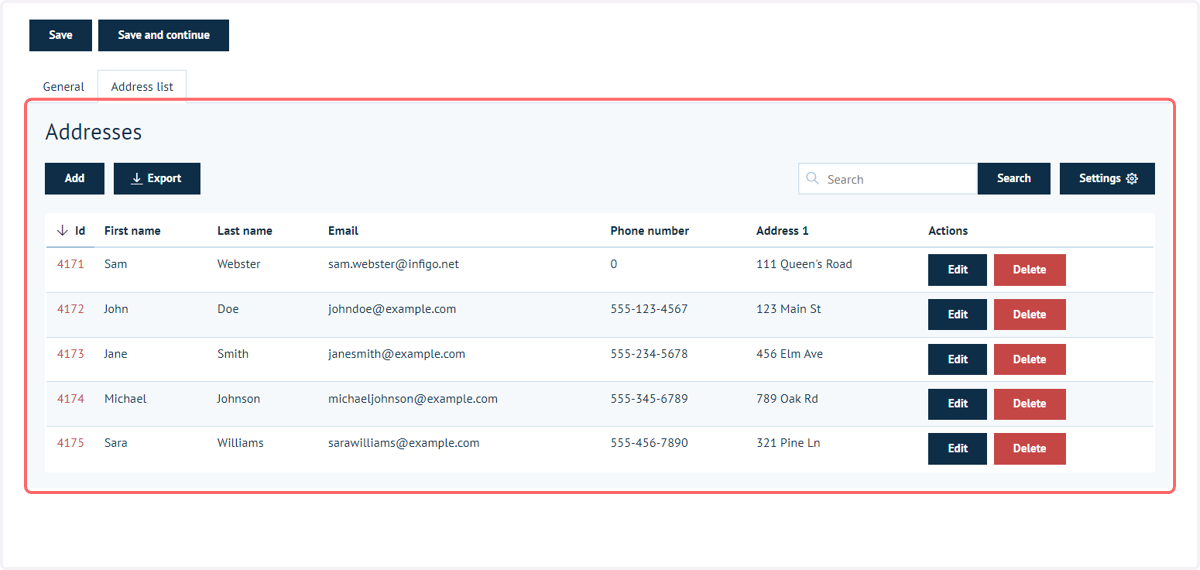Delete Jane Smith's address

[x=1030, y=359]
